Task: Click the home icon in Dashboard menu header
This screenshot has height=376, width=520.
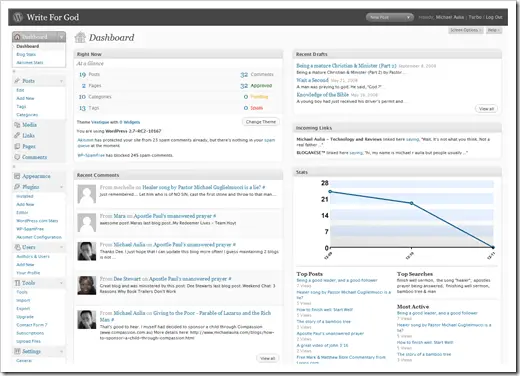Action: (17, 36)
